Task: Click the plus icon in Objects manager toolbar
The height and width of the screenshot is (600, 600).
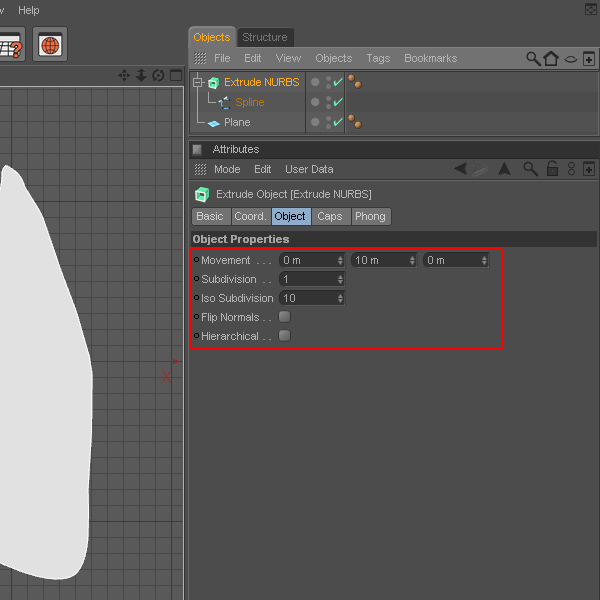Action: tap(589, 59)
